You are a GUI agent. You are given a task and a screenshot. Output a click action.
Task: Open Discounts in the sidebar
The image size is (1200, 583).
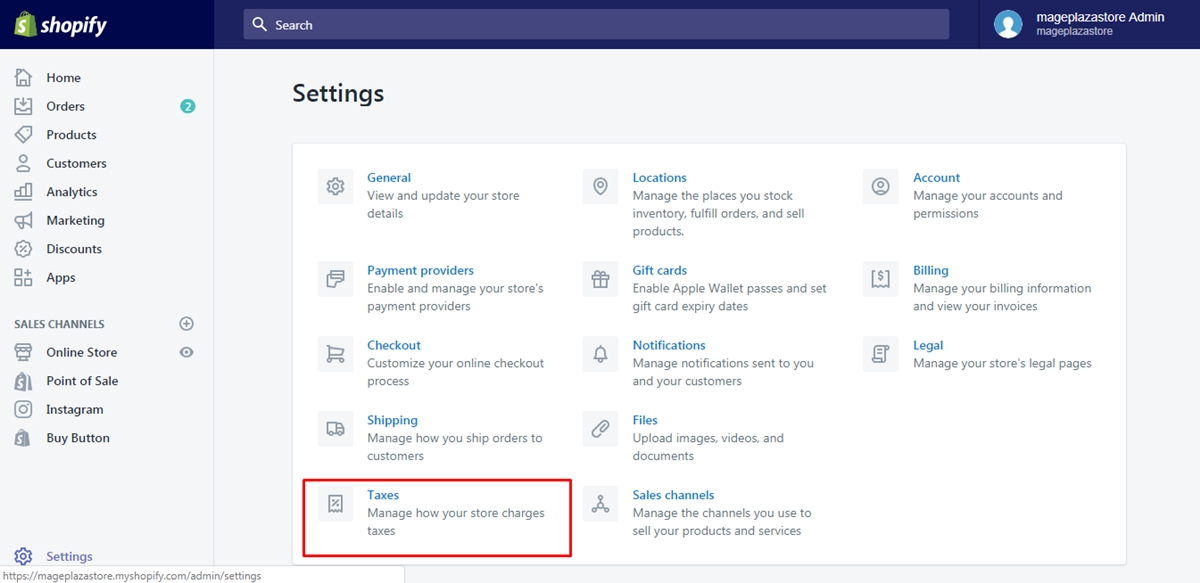74,249
